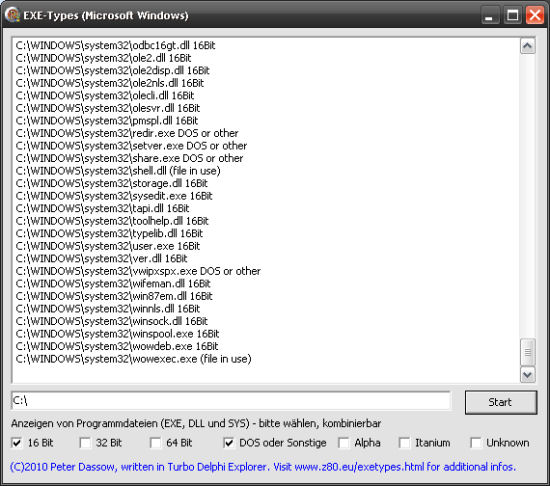Tick the Alpha checkbox

tap(344, 443)
